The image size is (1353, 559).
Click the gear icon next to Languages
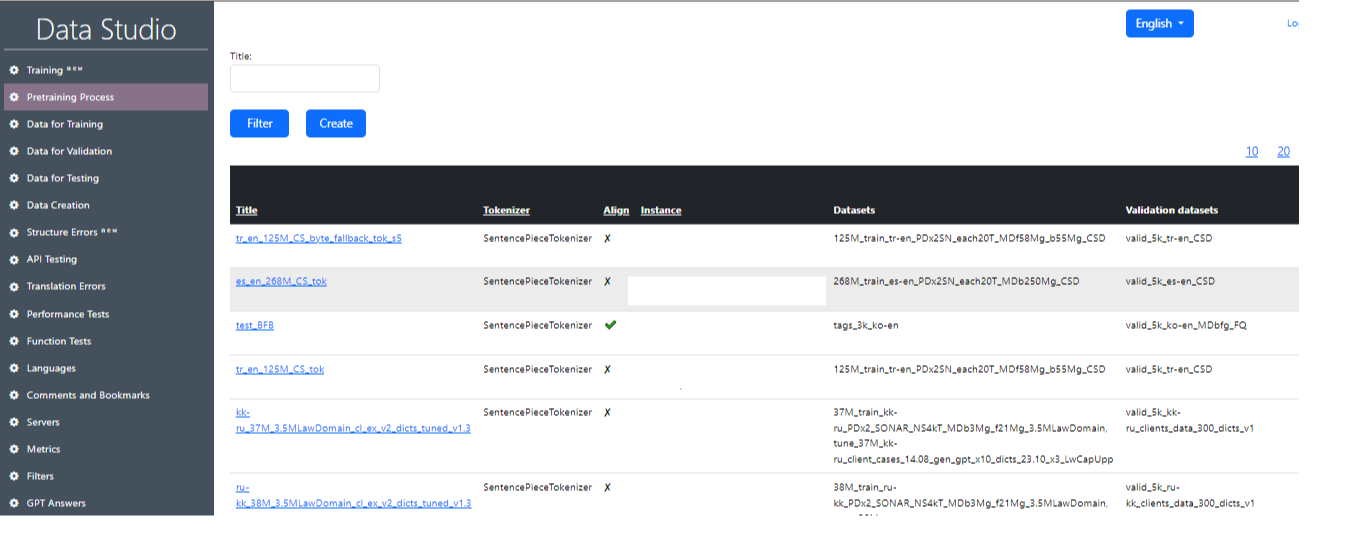click(x=14, y=368)
